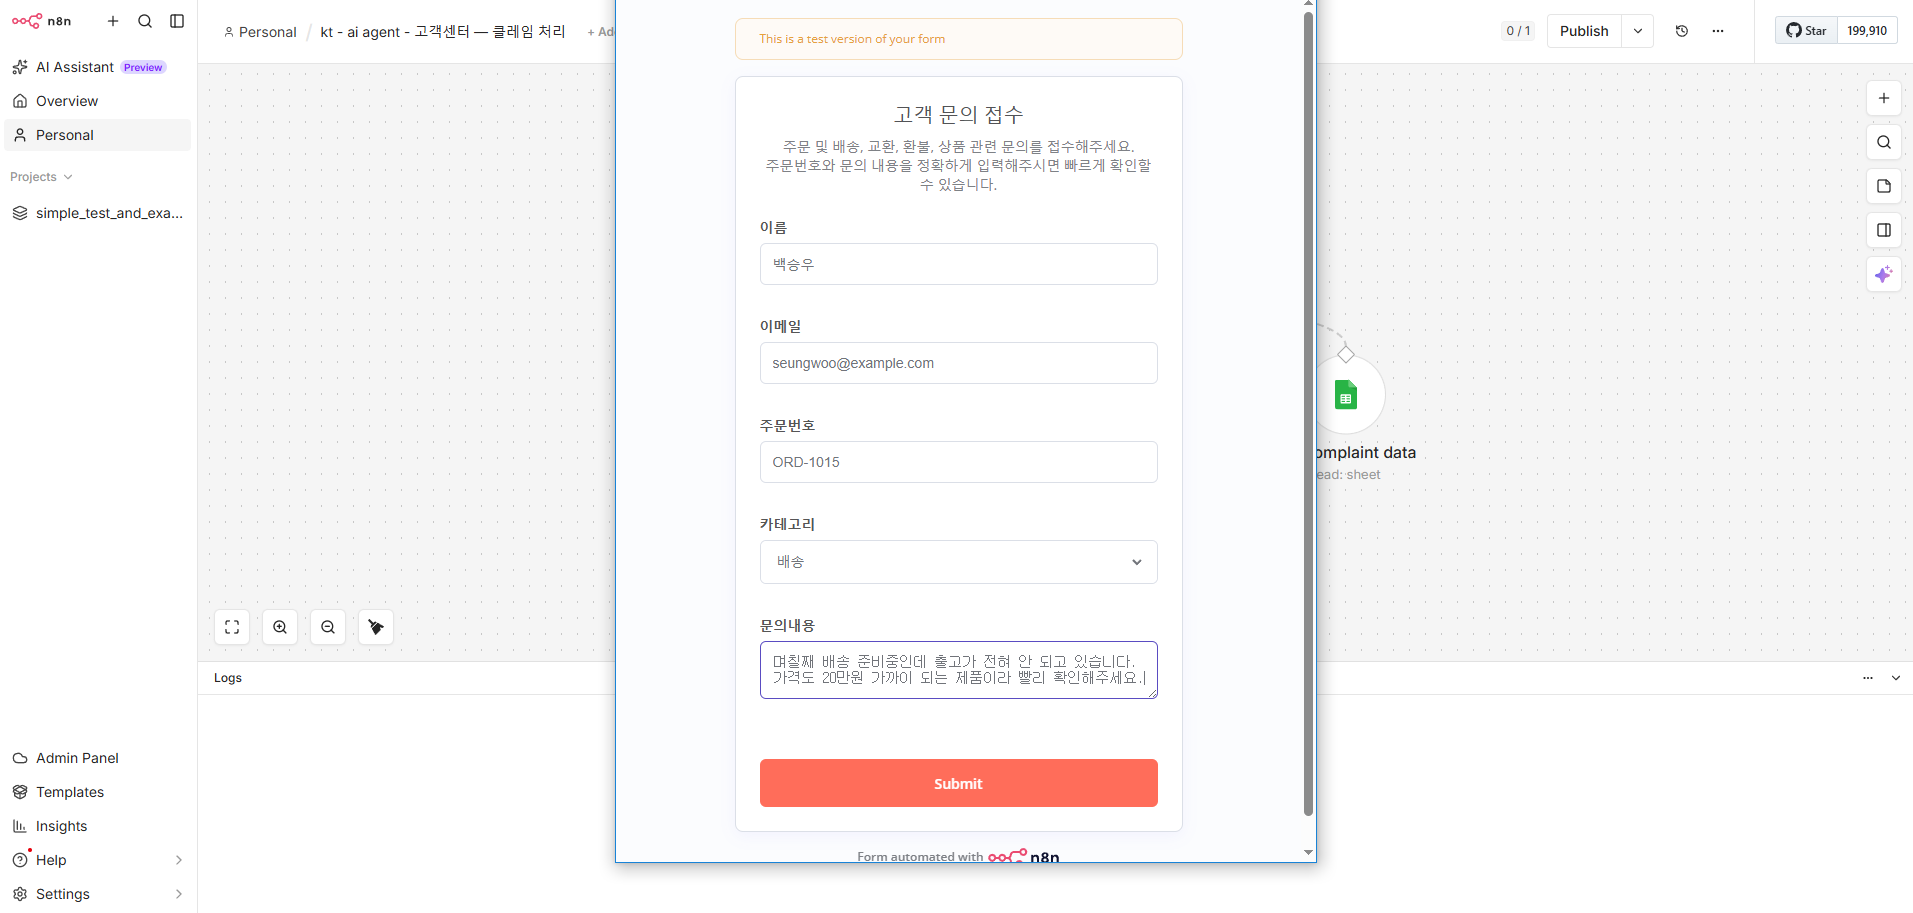
Task: Click Google Sheets node icon
Action: click(1346, 395)
